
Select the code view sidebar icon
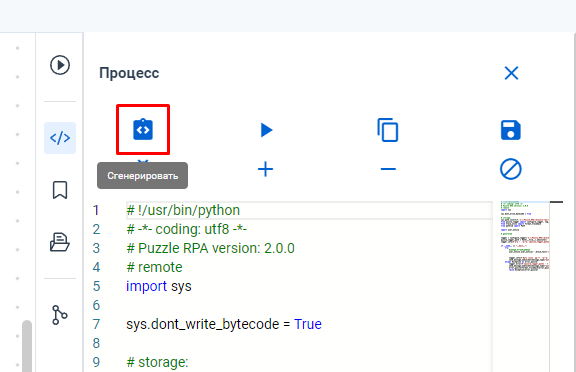[60, 138]
